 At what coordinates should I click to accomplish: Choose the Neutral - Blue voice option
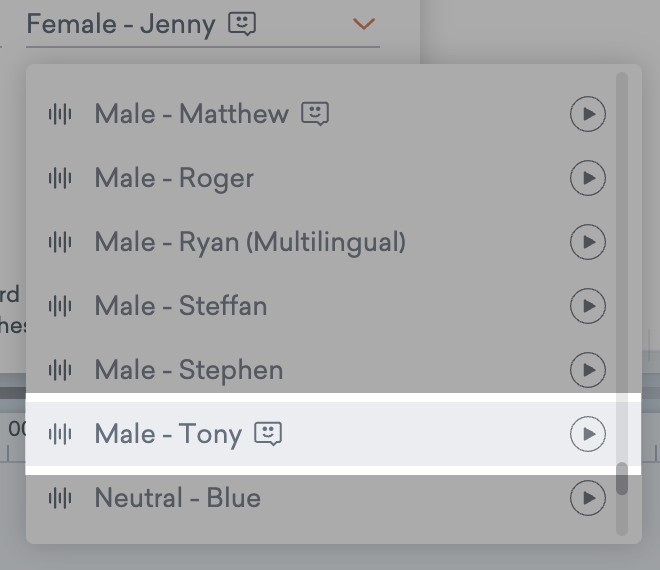pos(177,497)
